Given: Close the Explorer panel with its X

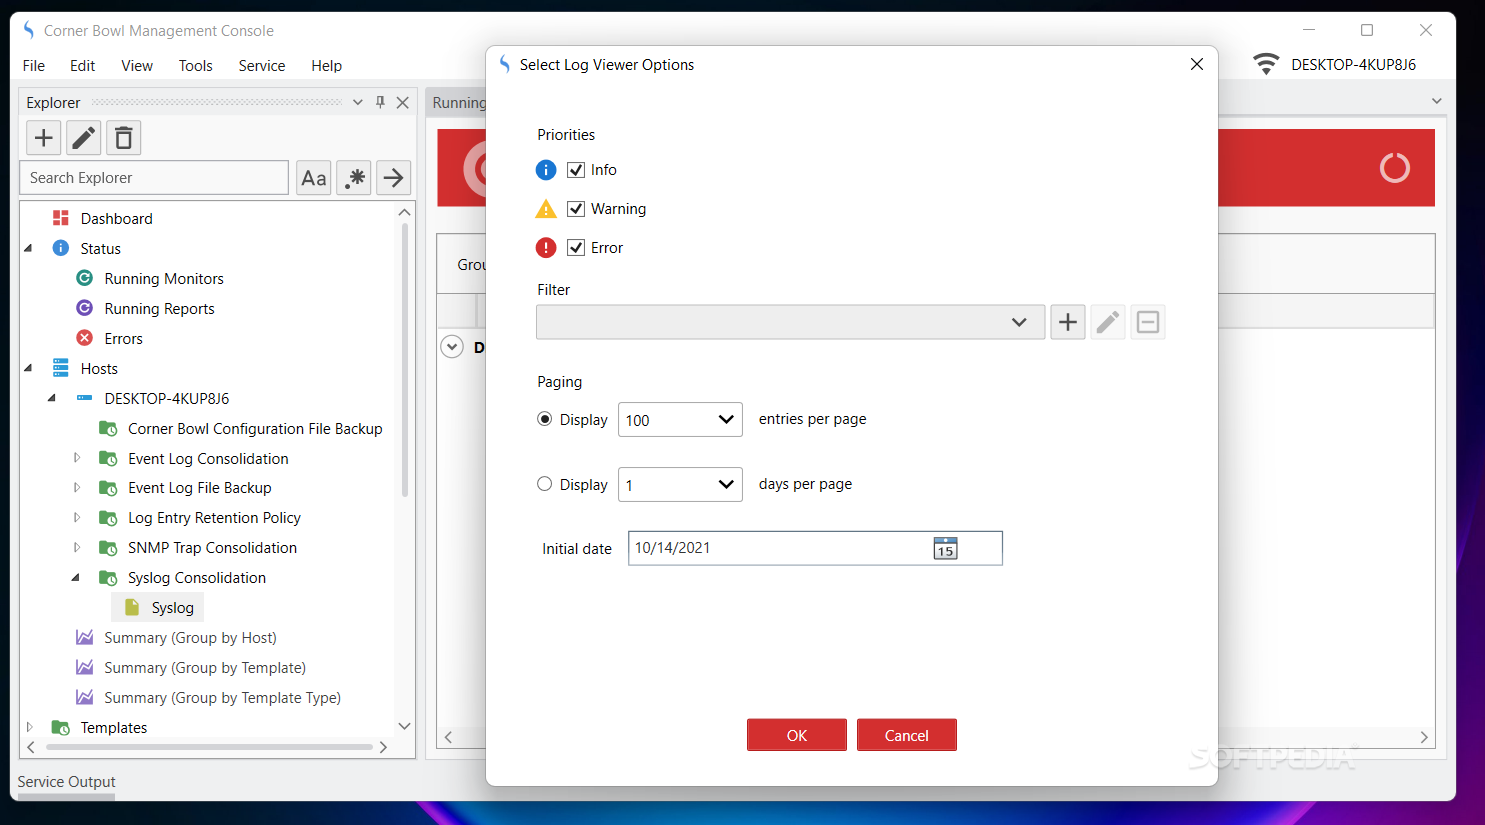Looking at the screenshot, I should pos(402,102).
